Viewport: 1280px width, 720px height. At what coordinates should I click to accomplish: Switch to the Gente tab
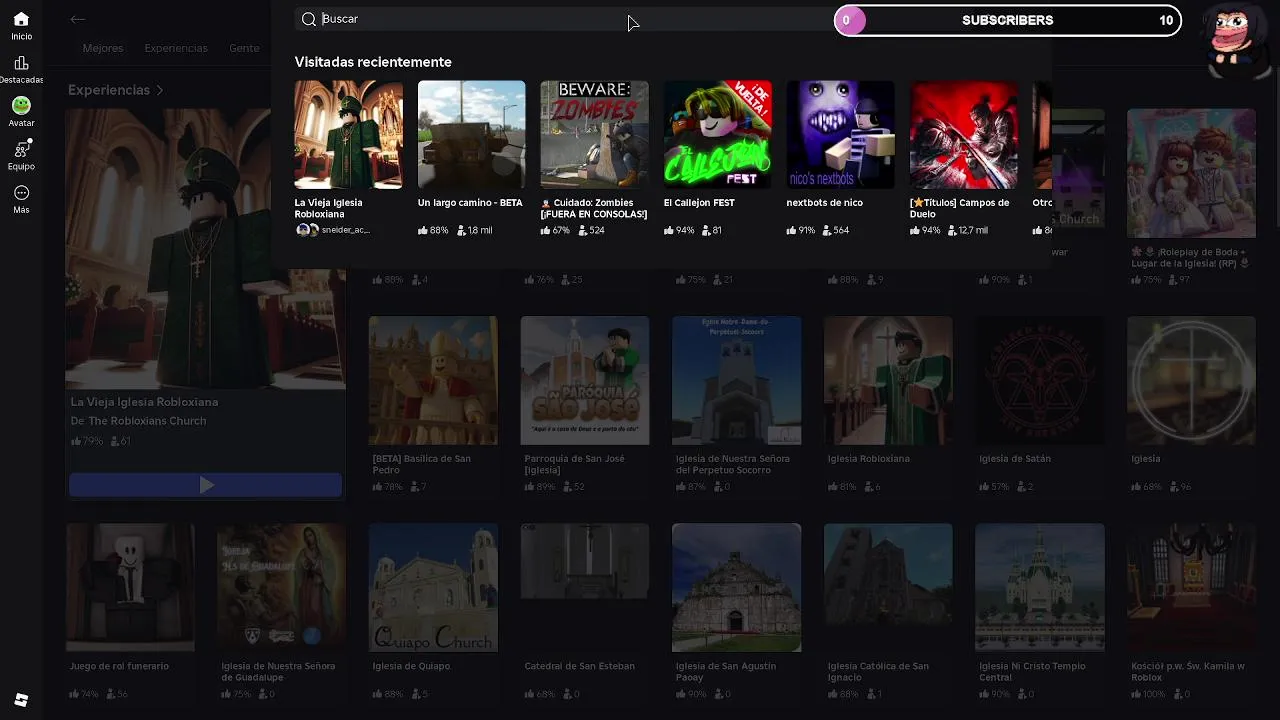244,48
